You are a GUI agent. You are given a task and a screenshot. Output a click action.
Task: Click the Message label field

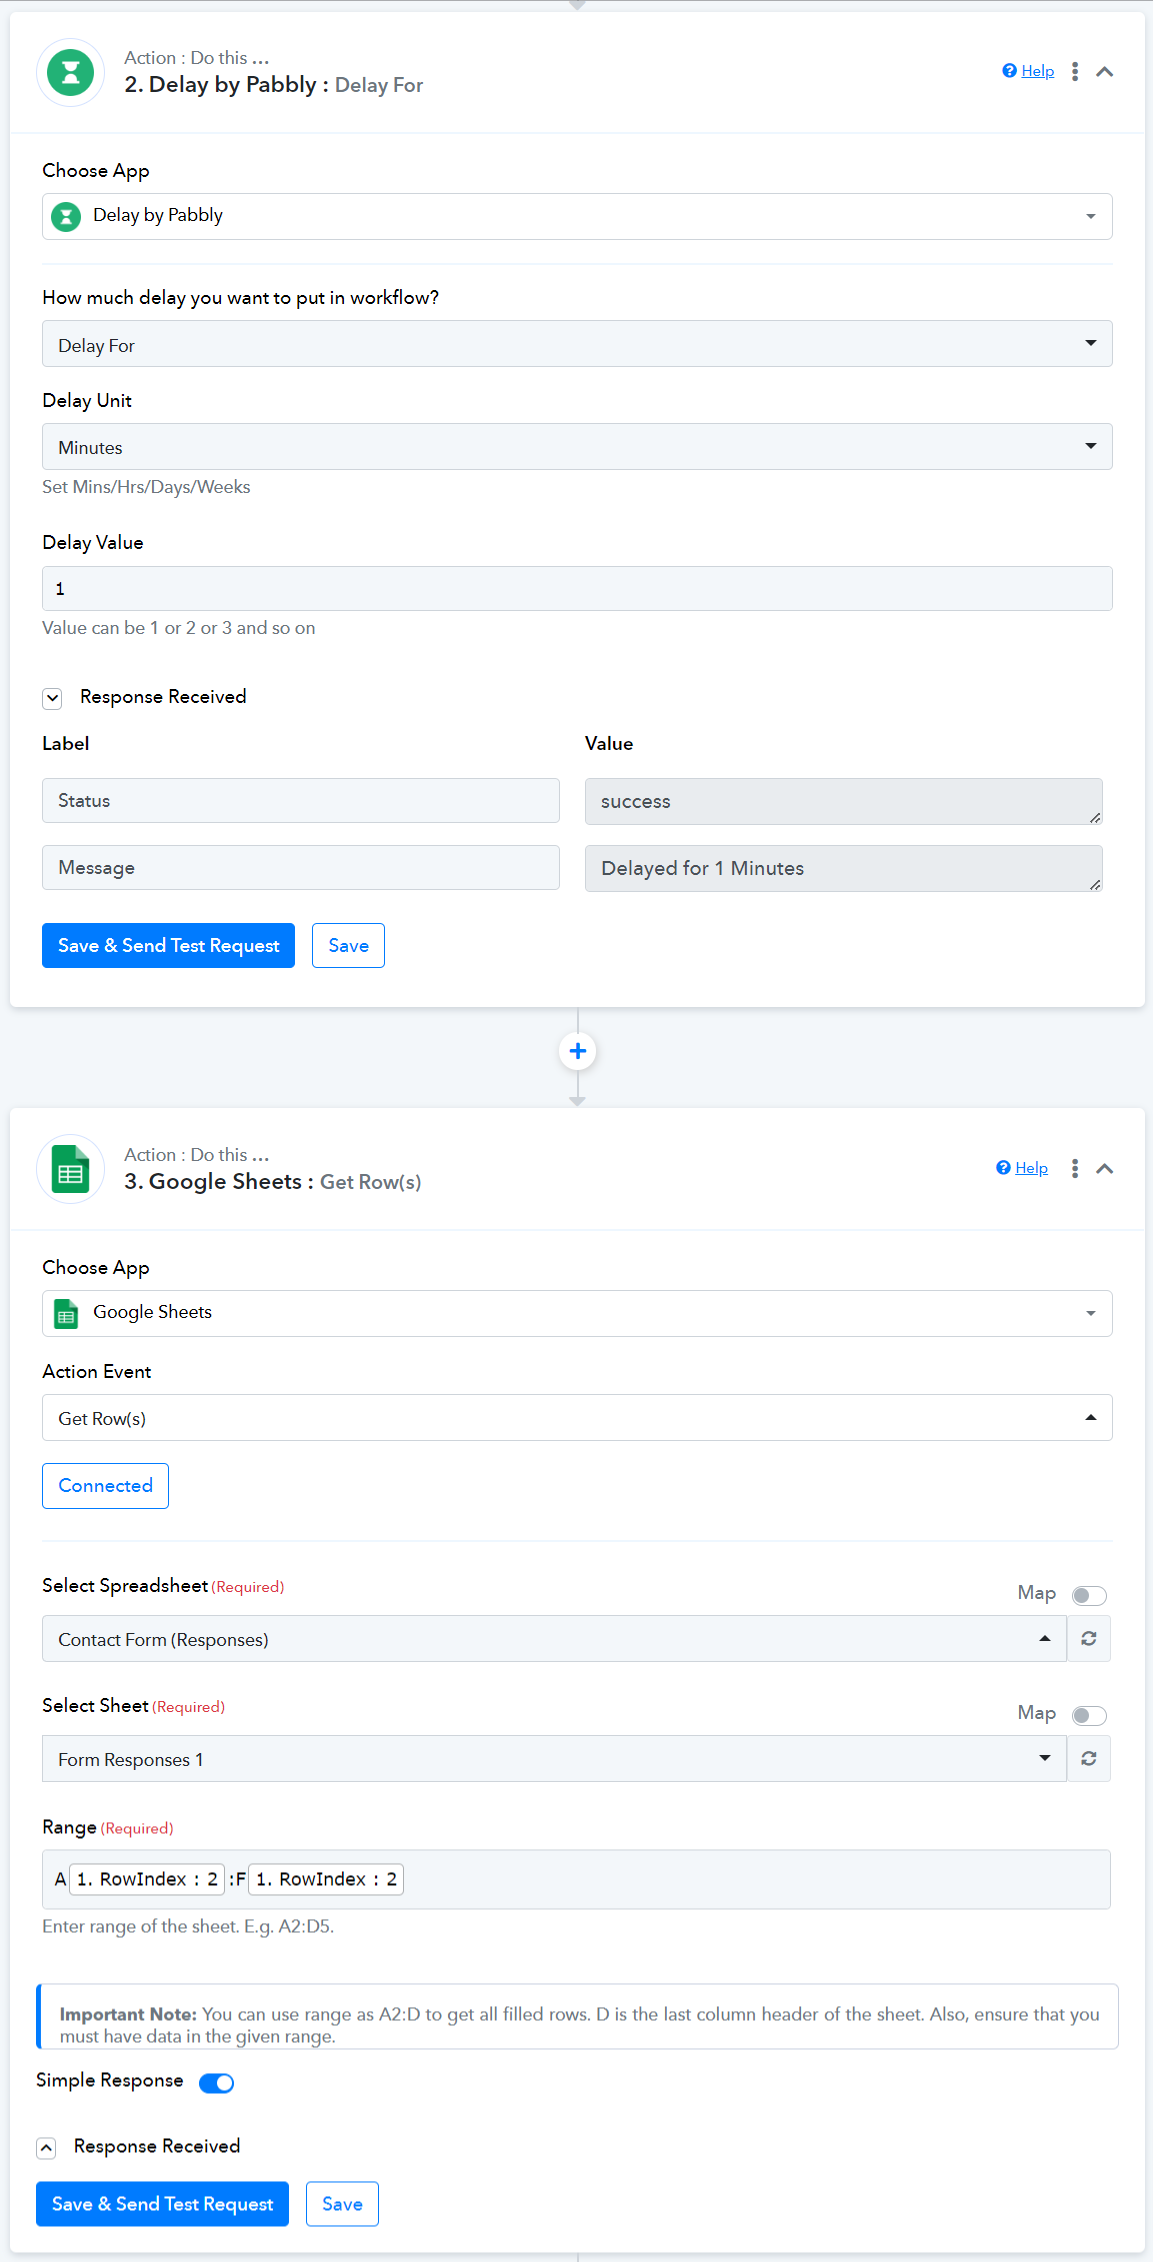point(301,867)
